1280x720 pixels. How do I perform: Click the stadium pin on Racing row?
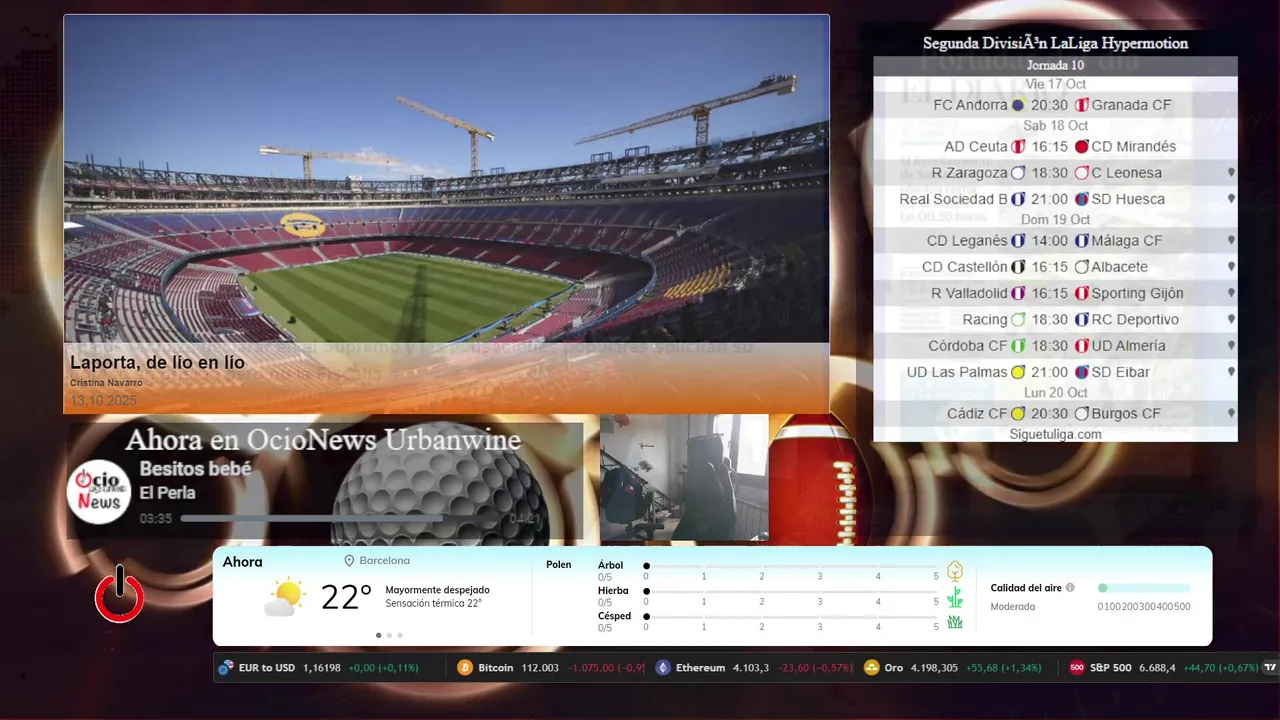coord(1231,319)
